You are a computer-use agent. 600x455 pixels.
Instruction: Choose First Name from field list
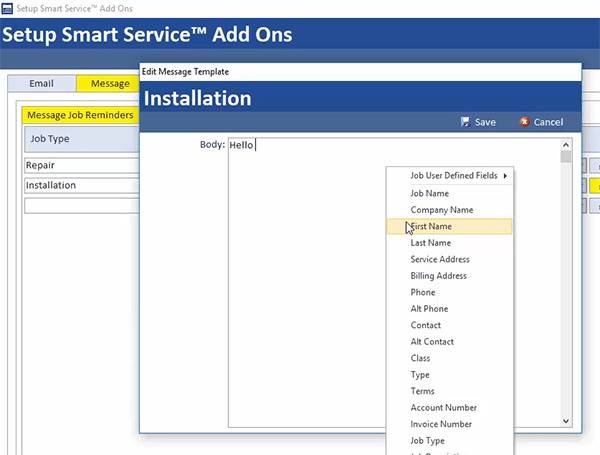[x=450, y=226]
